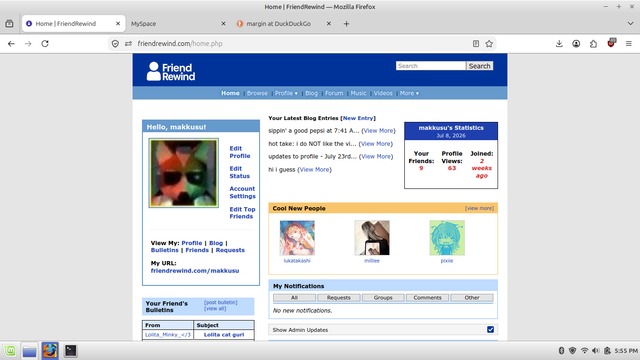
Task: Click Edit Status link
Action: click(x=240, y=172)
